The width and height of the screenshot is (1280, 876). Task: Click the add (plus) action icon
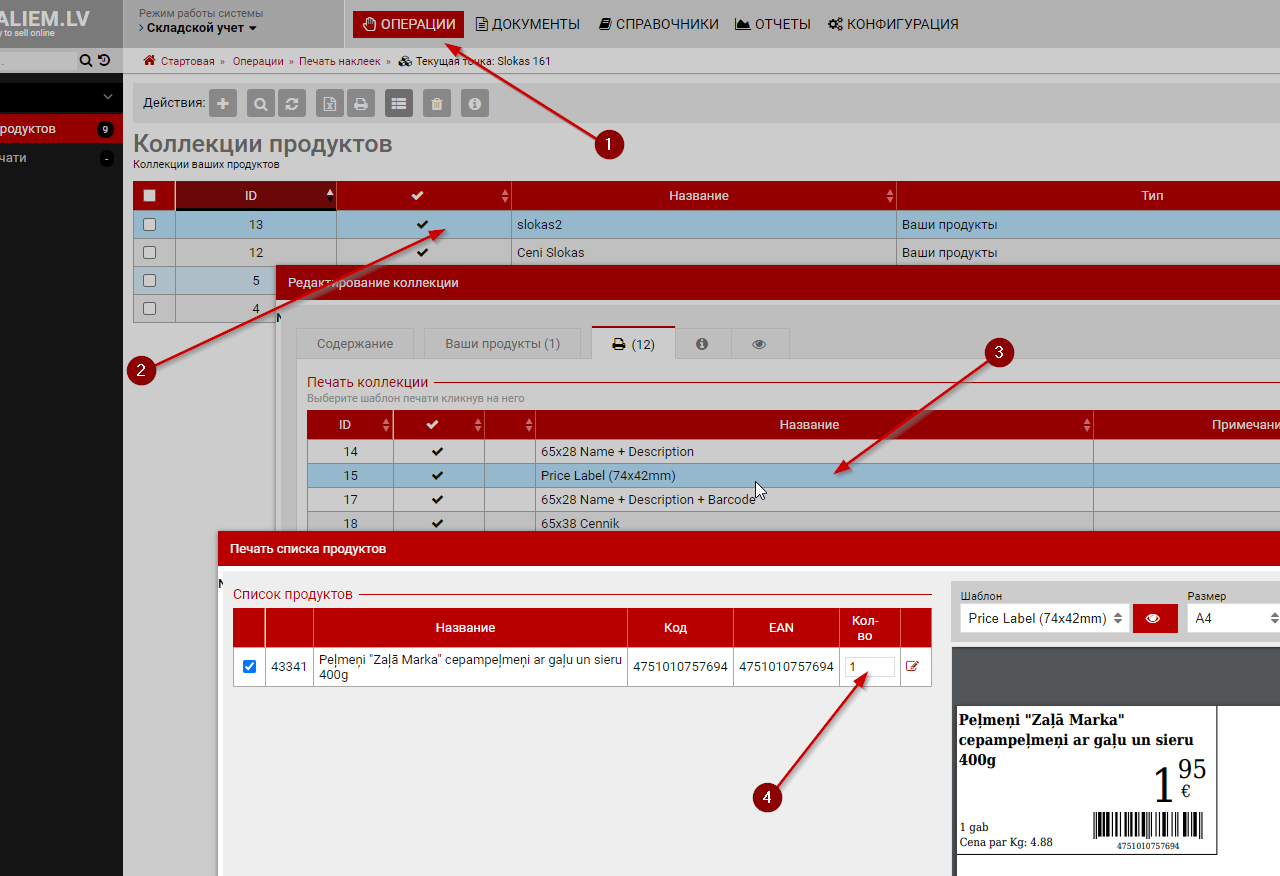click(x=223, y=103)
